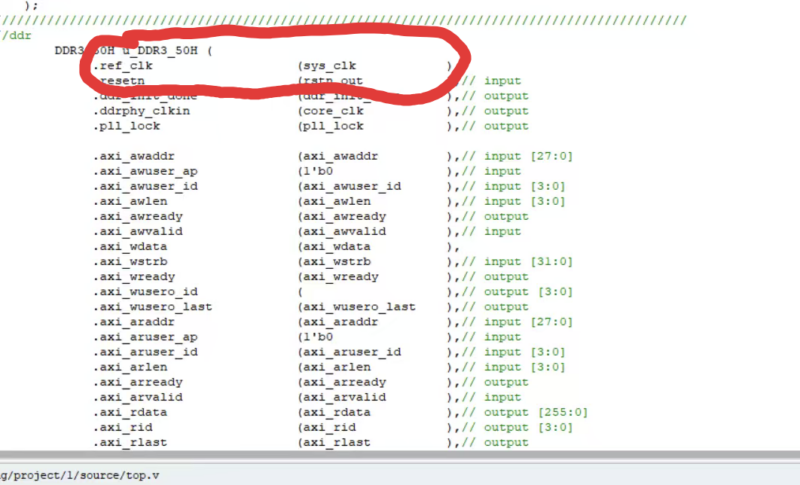
Task: Click inside empty parentheses of .axi_wusero_id
Action: click(370, 292)
